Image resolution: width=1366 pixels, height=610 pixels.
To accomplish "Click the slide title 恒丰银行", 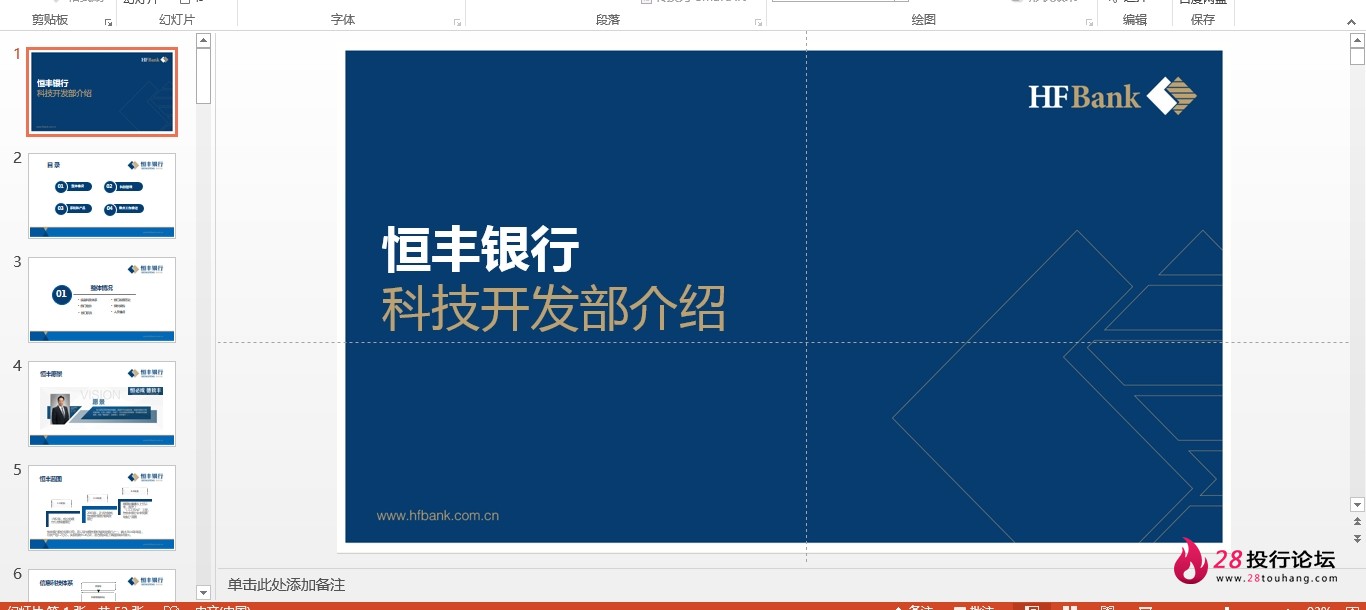I will tap(481, 250).
